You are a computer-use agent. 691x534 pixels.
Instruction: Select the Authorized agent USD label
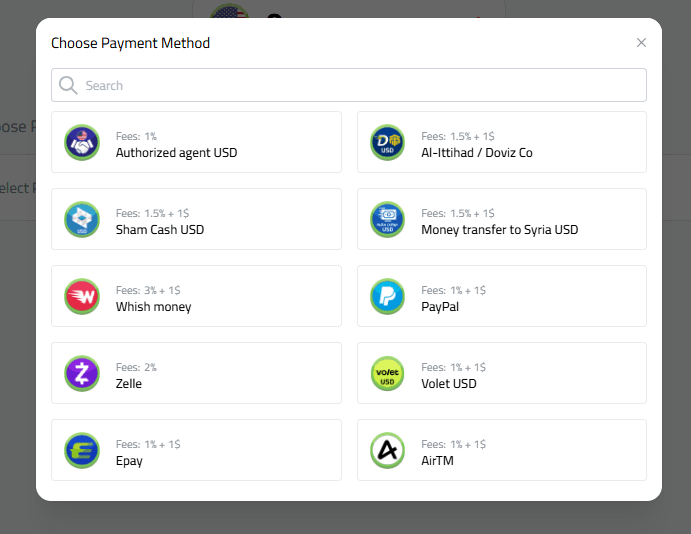pos(176,152)
